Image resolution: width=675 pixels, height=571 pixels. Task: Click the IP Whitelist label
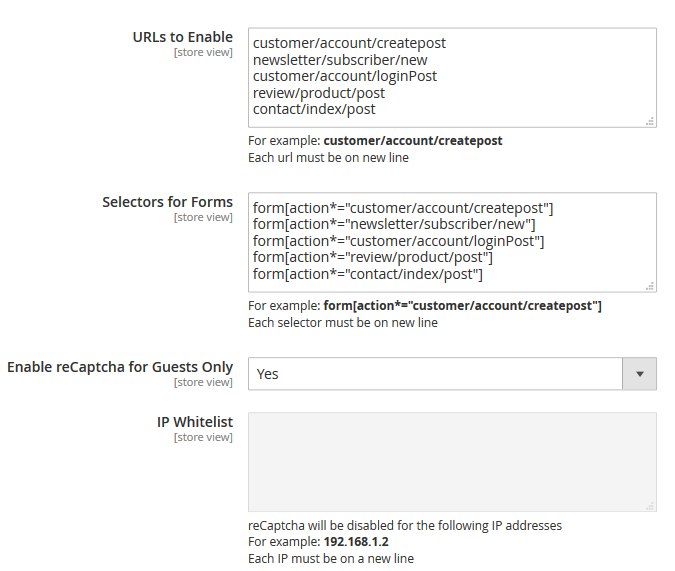[x=195, y=422]
